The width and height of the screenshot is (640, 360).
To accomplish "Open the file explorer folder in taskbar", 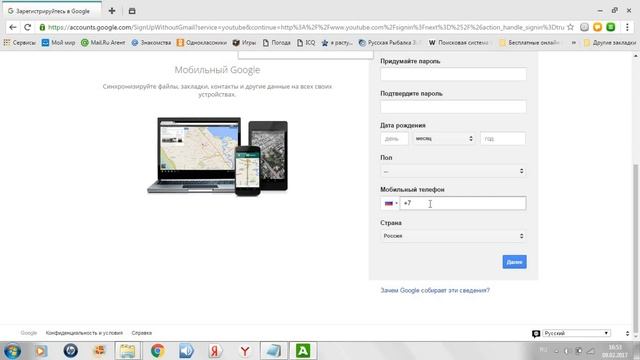I will (x=127, y=351).
